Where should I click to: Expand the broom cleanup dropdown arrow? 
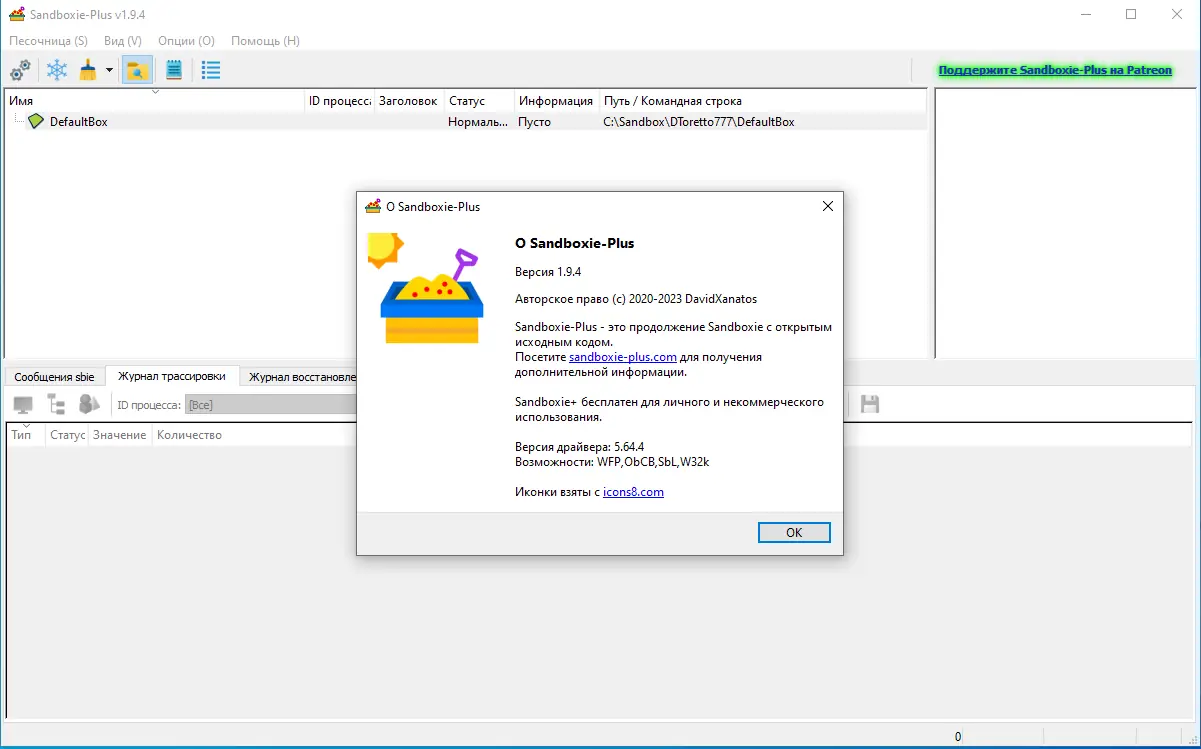pos(109,71)
